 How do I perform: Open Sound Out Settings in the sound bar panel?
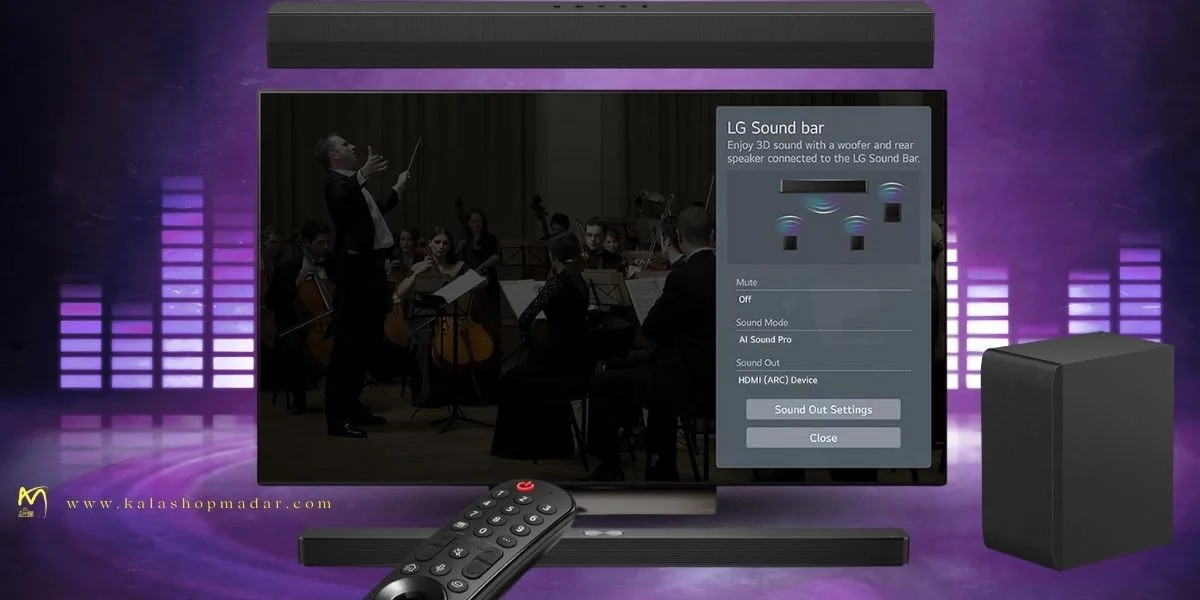pyautogui.click(x=823, y=410)
